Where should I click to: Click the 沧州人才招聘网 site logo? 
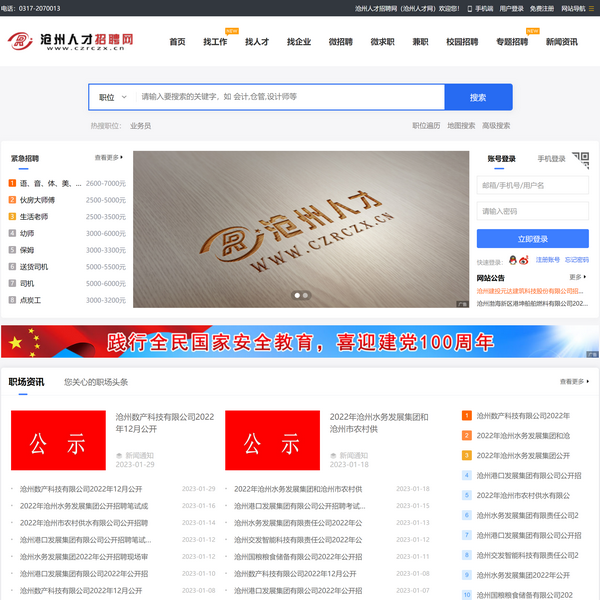71,42
